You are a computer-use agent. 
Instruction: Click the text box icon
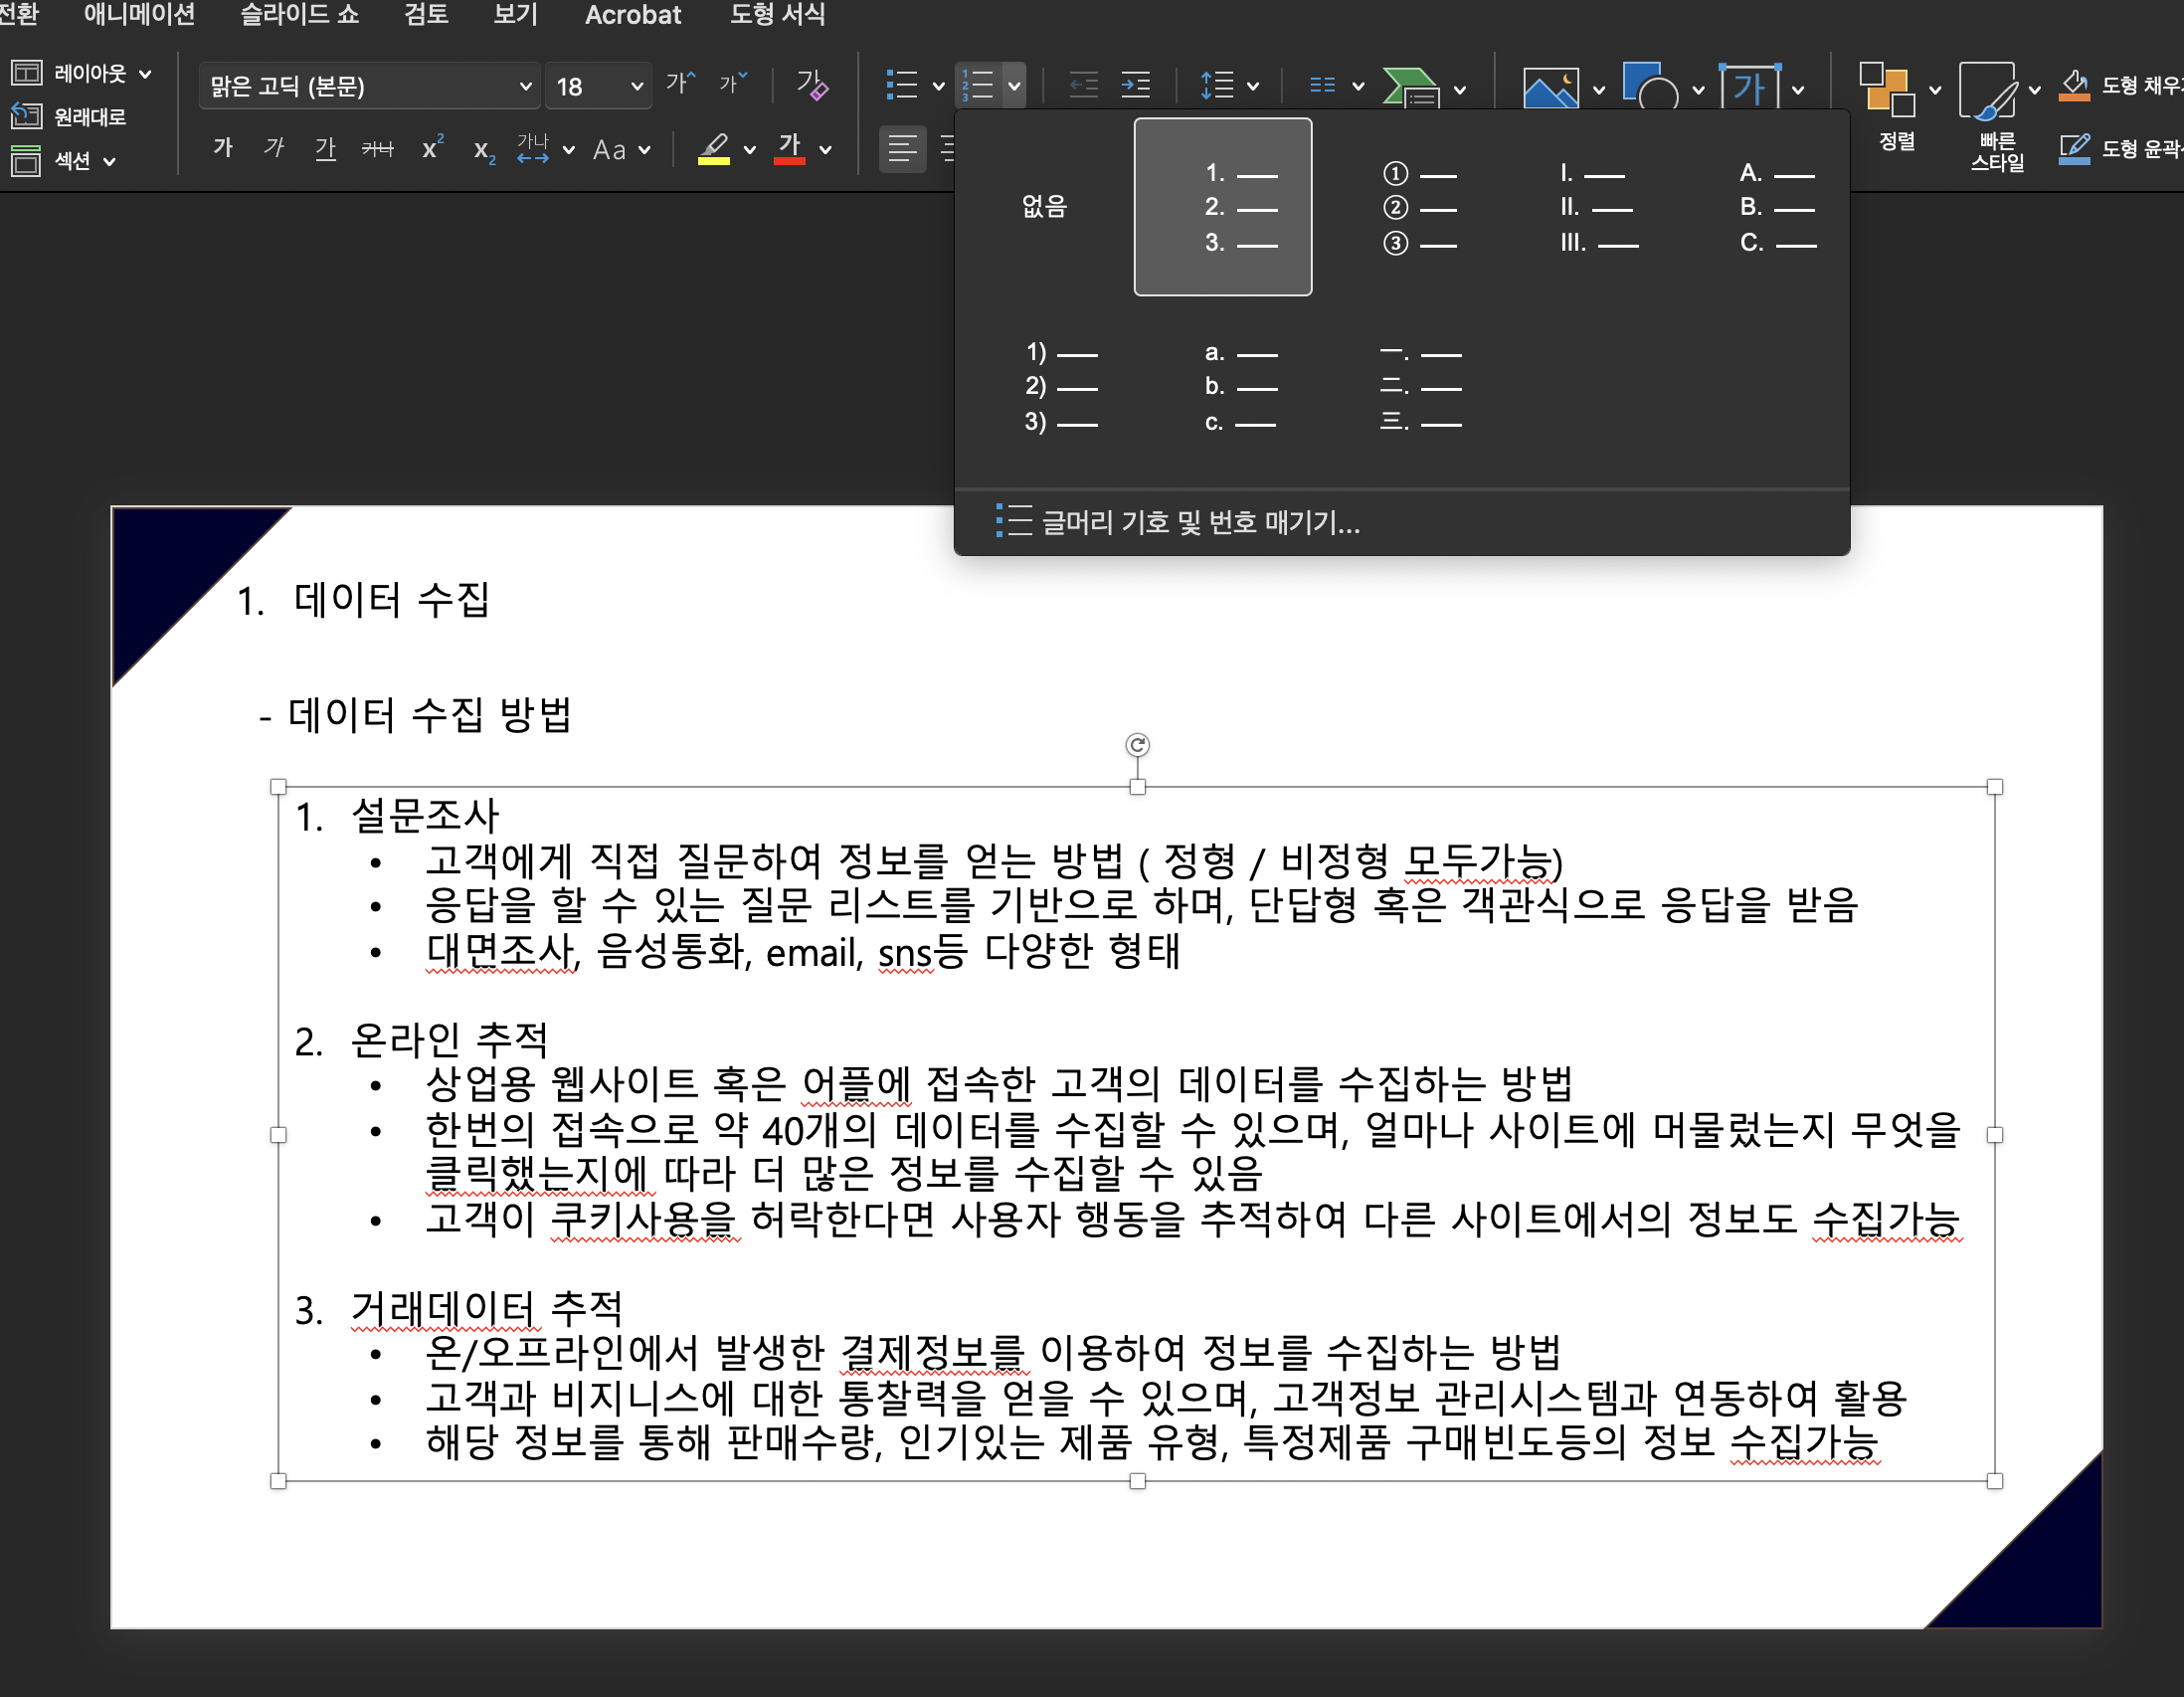click(x=1749, y=88)
